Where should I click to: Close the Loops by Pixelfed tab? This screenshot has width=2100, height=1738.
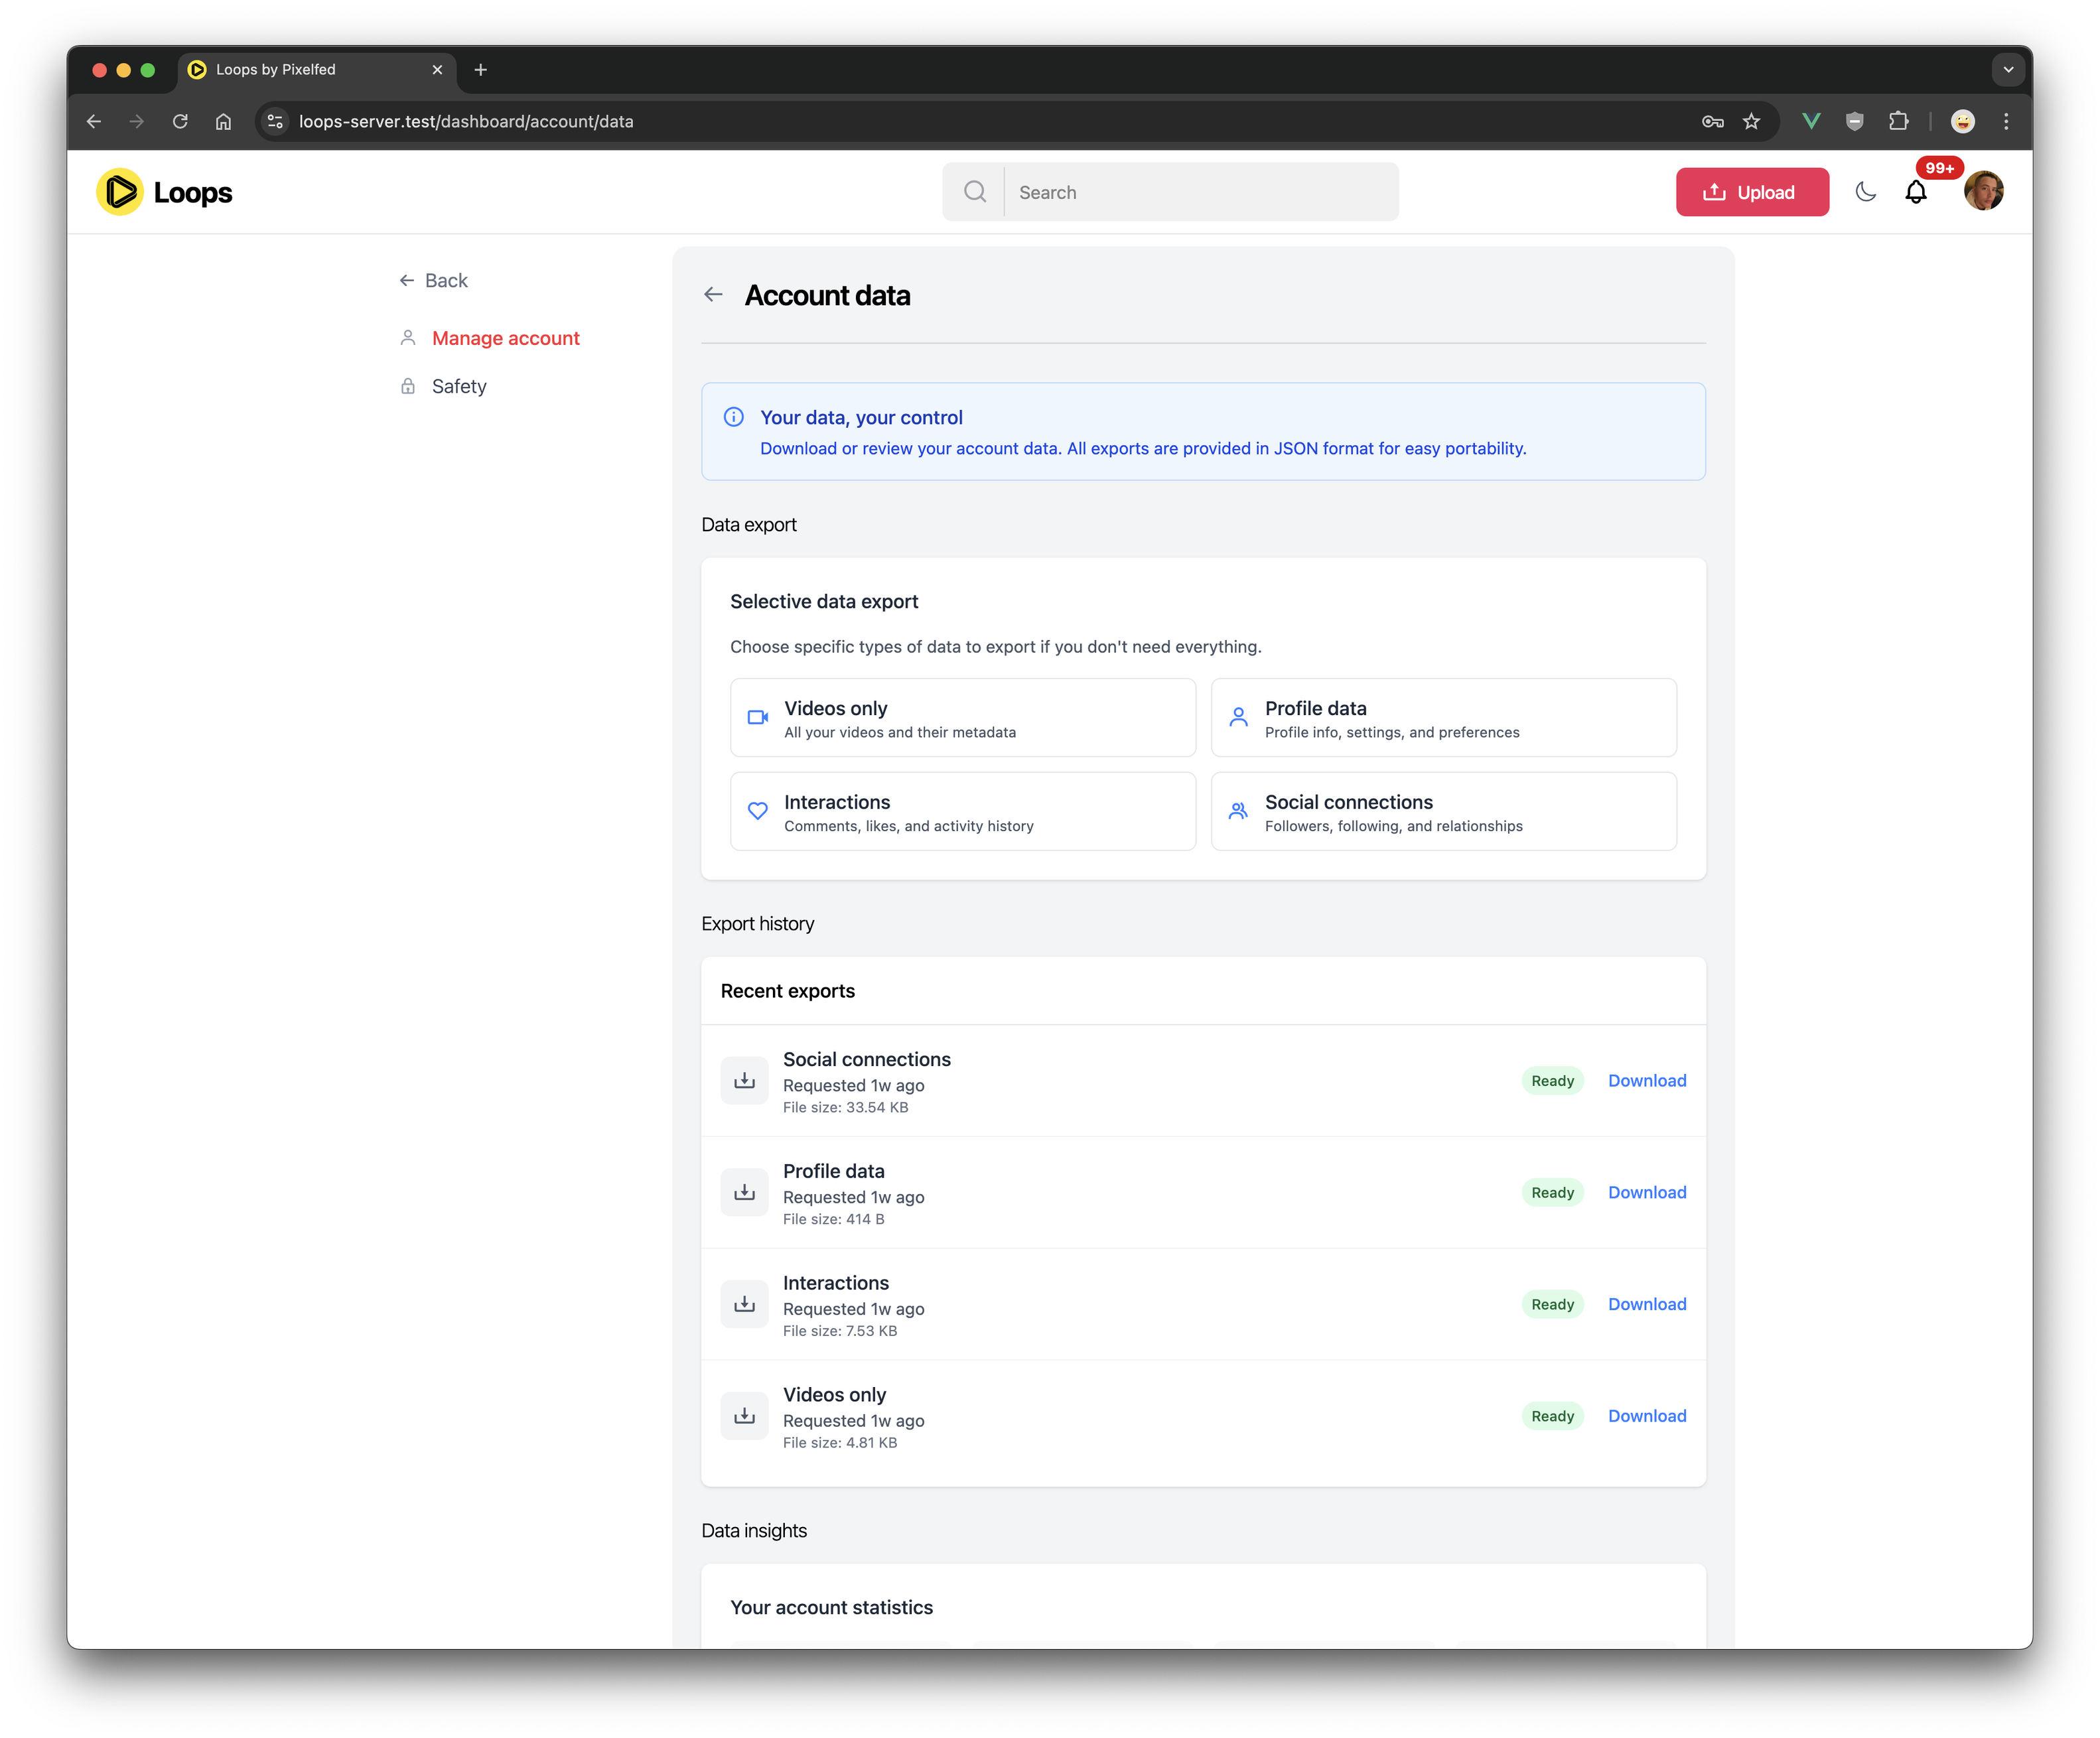(437, 70)
